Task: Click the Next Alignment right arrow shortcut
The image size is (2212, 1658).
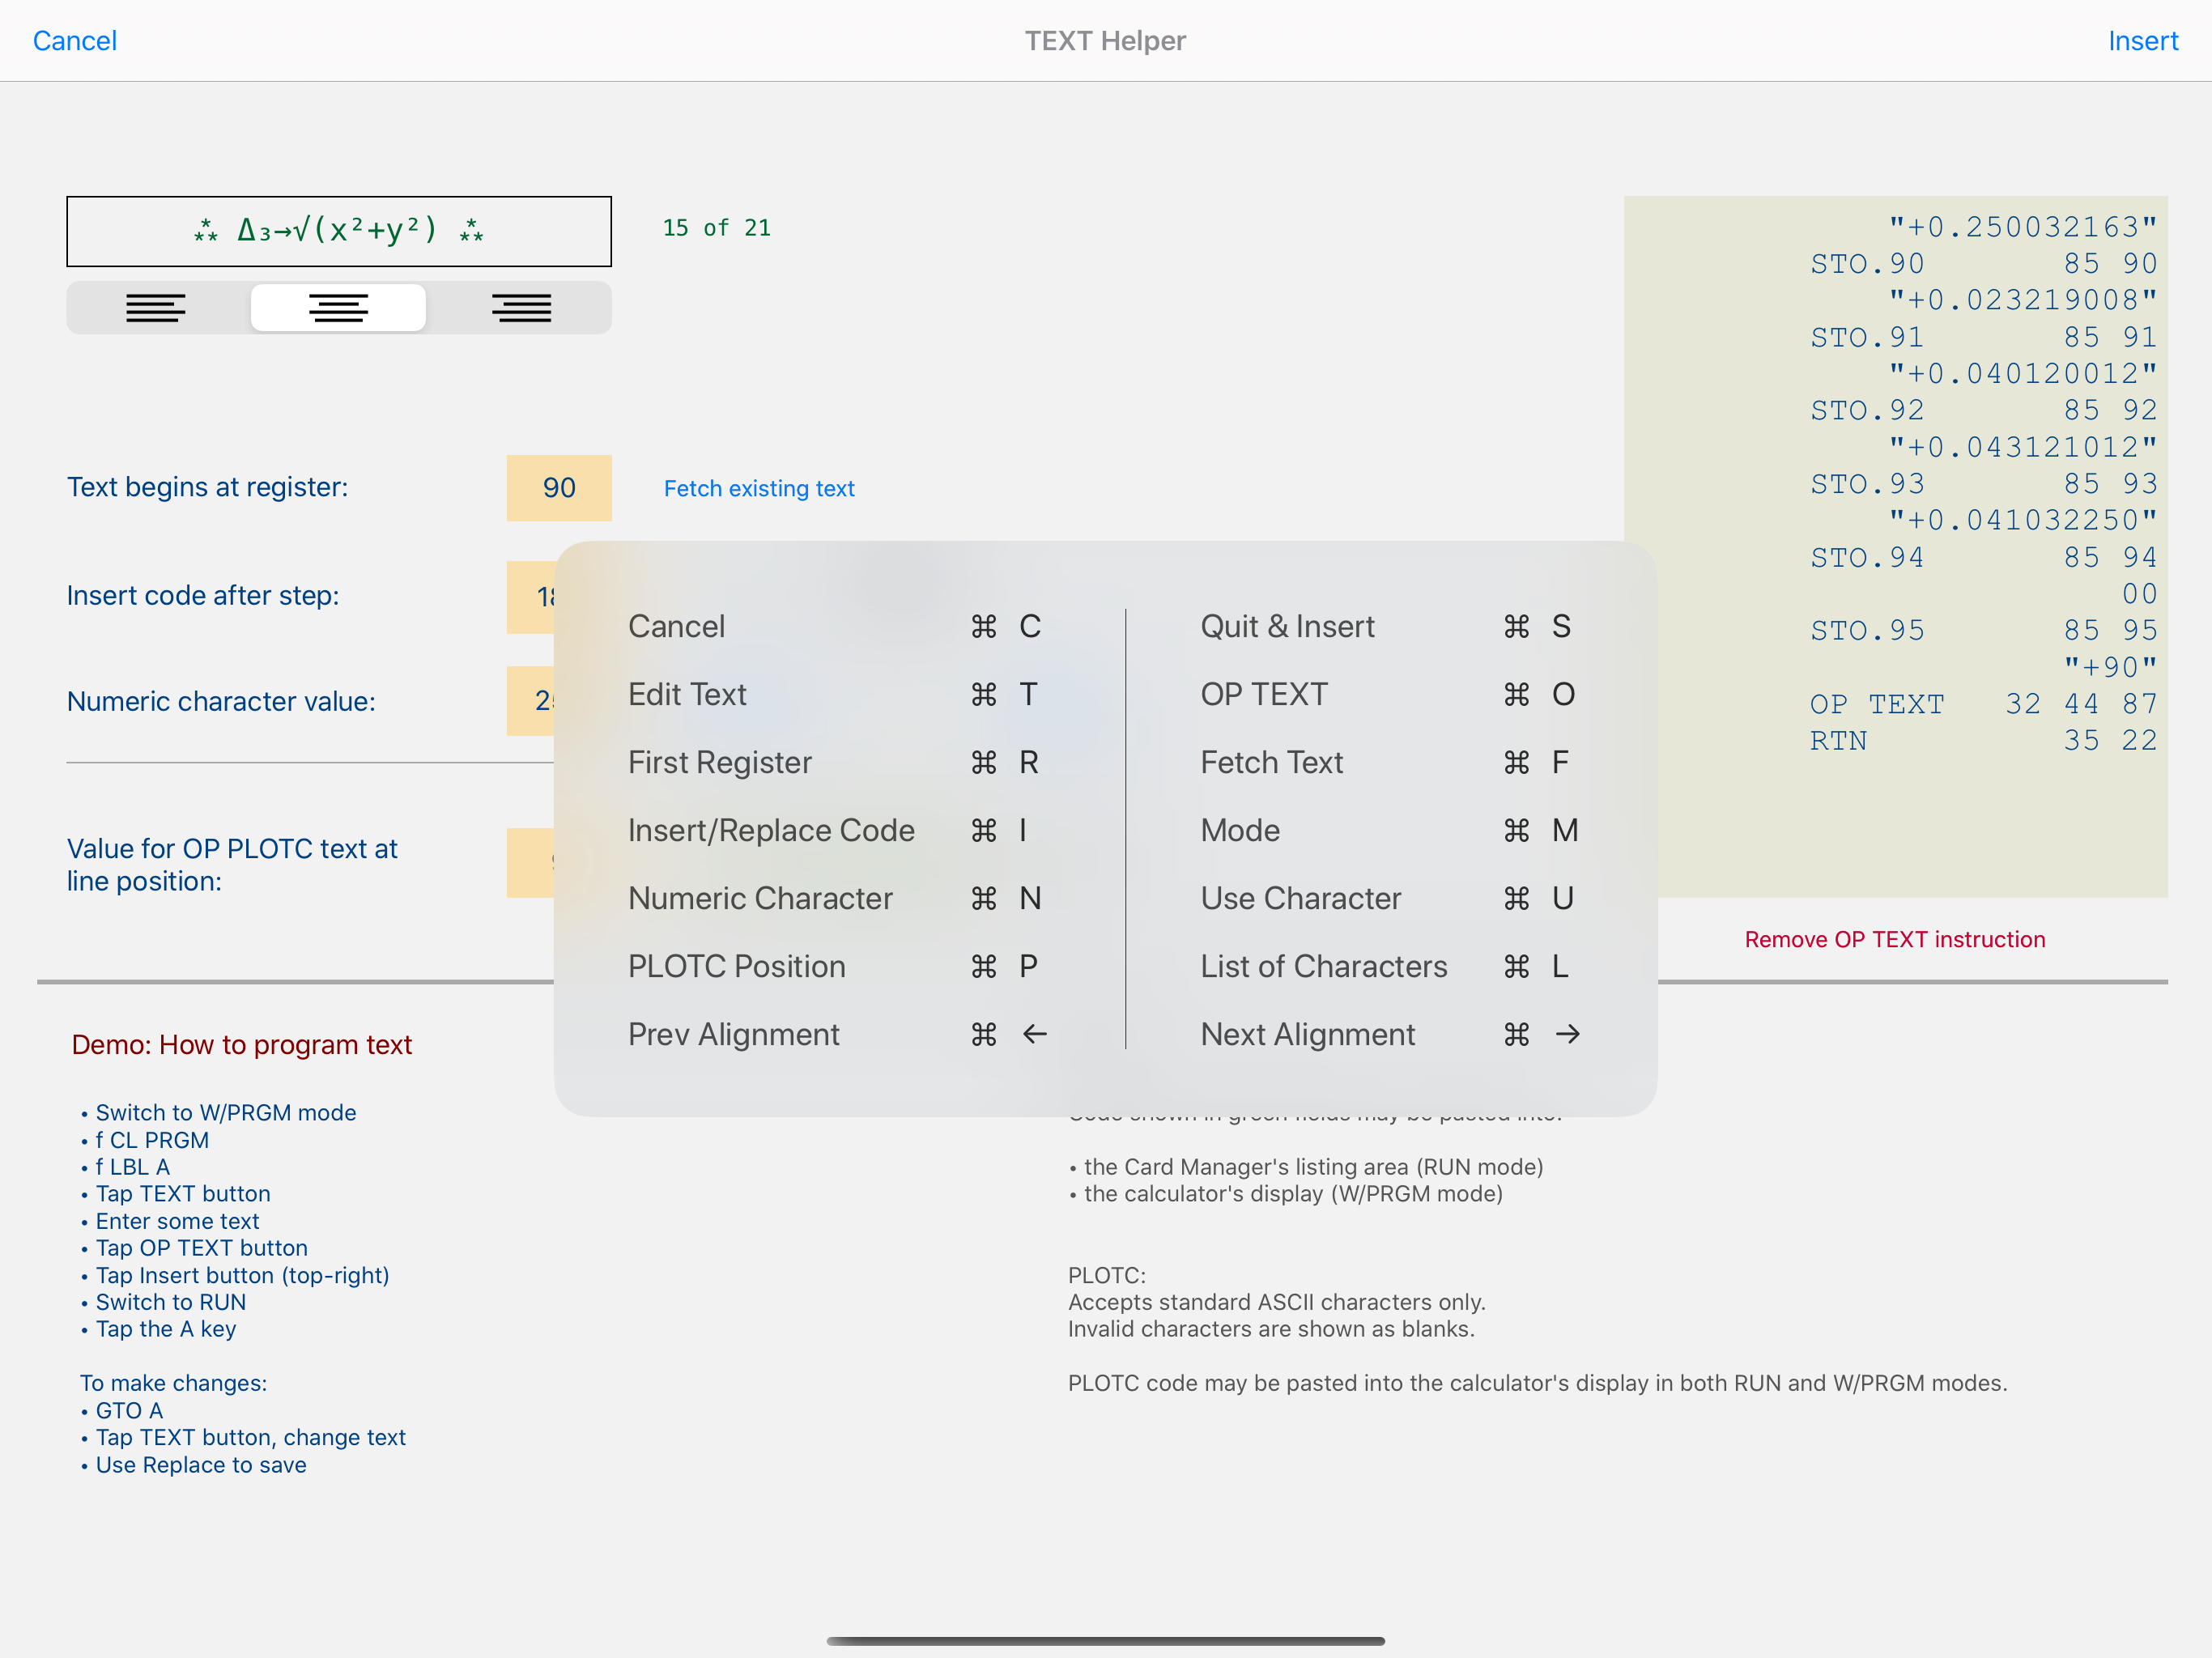Action: (1567, 1034)
